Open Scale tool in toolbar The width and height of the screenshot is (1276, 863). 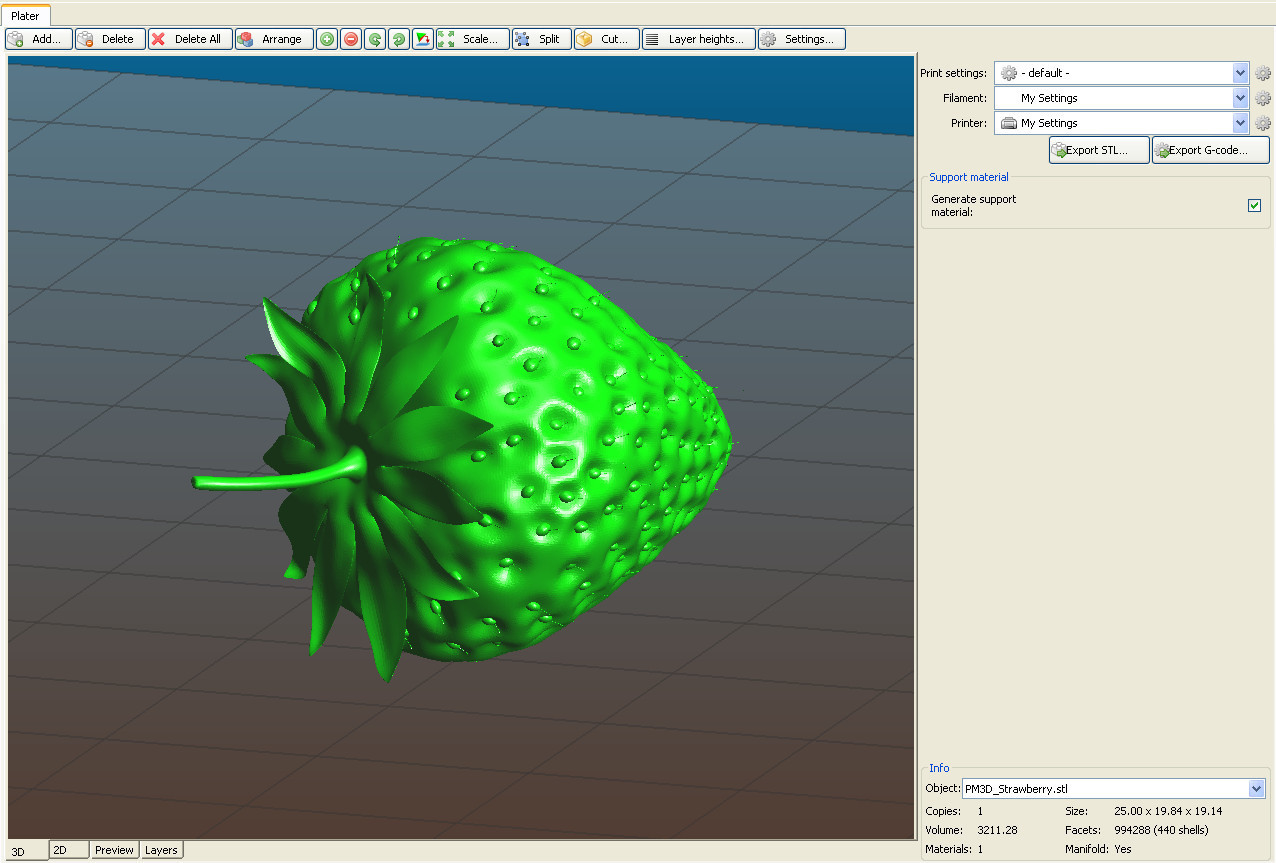(473, 39)
